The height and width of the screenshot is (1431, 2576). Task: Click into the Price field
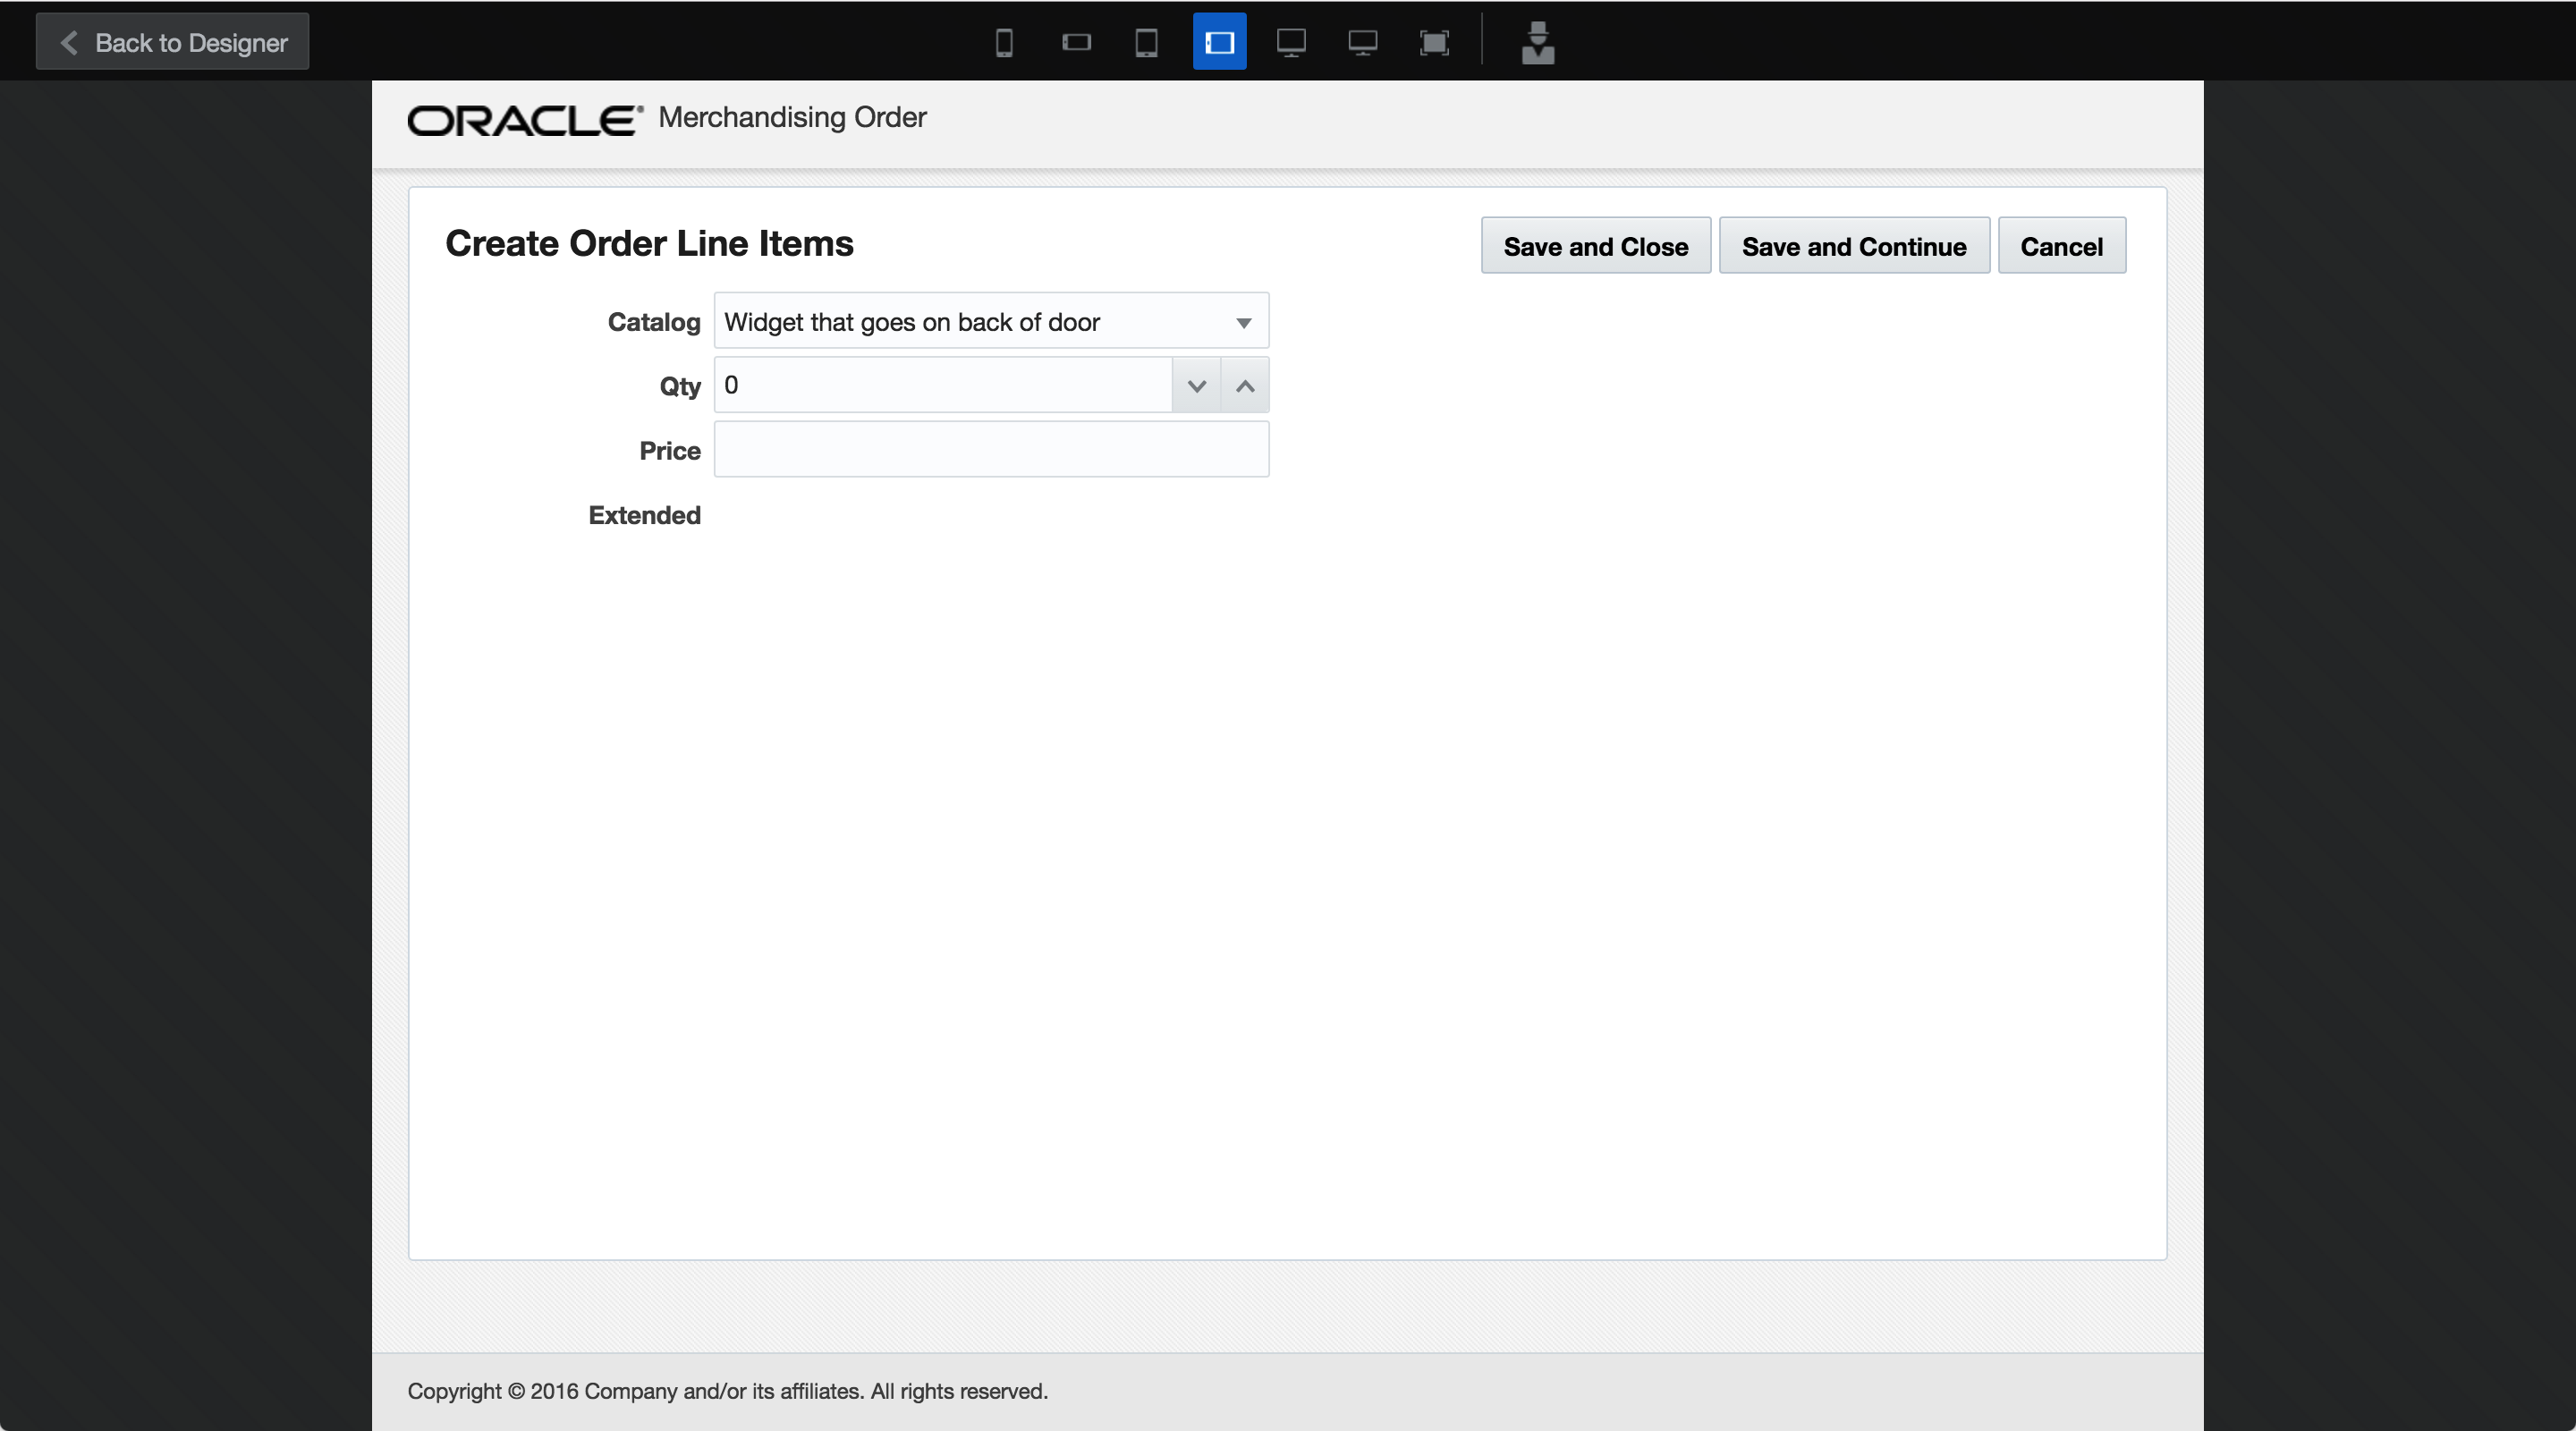pyautogui.click(x=991, y=450)
